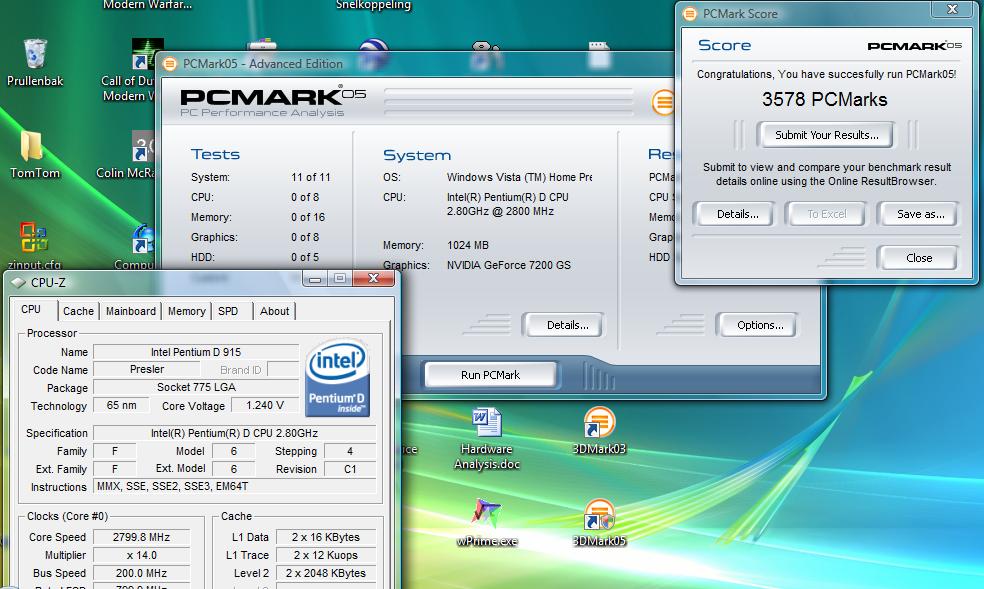984x589 pixels.
Task: Click the Stepping value 4
Action: coord(350,451)
